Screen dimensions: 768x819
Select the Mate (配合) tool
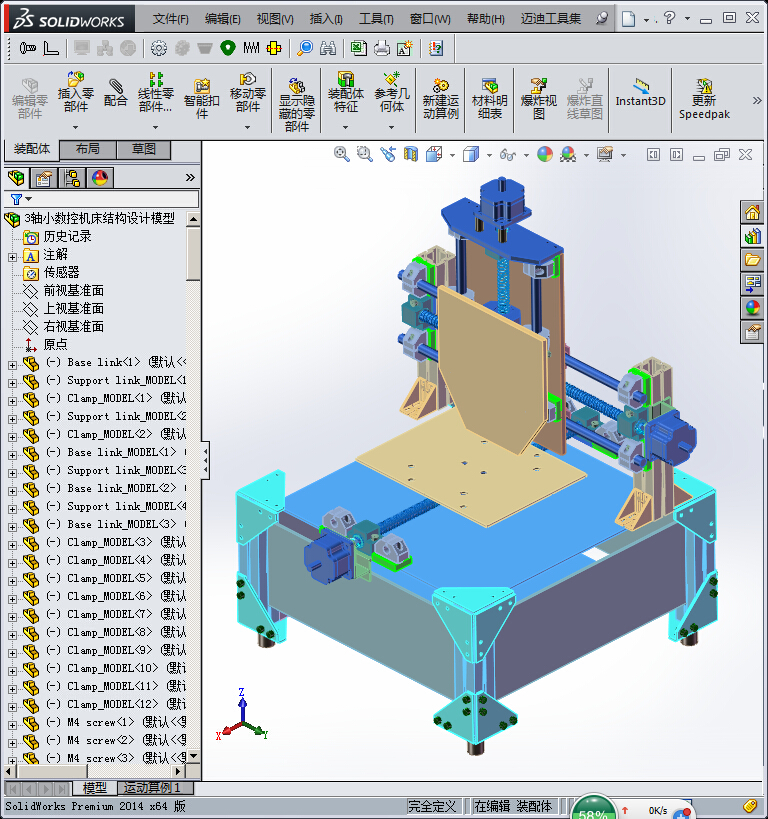[x=115, y=92]
